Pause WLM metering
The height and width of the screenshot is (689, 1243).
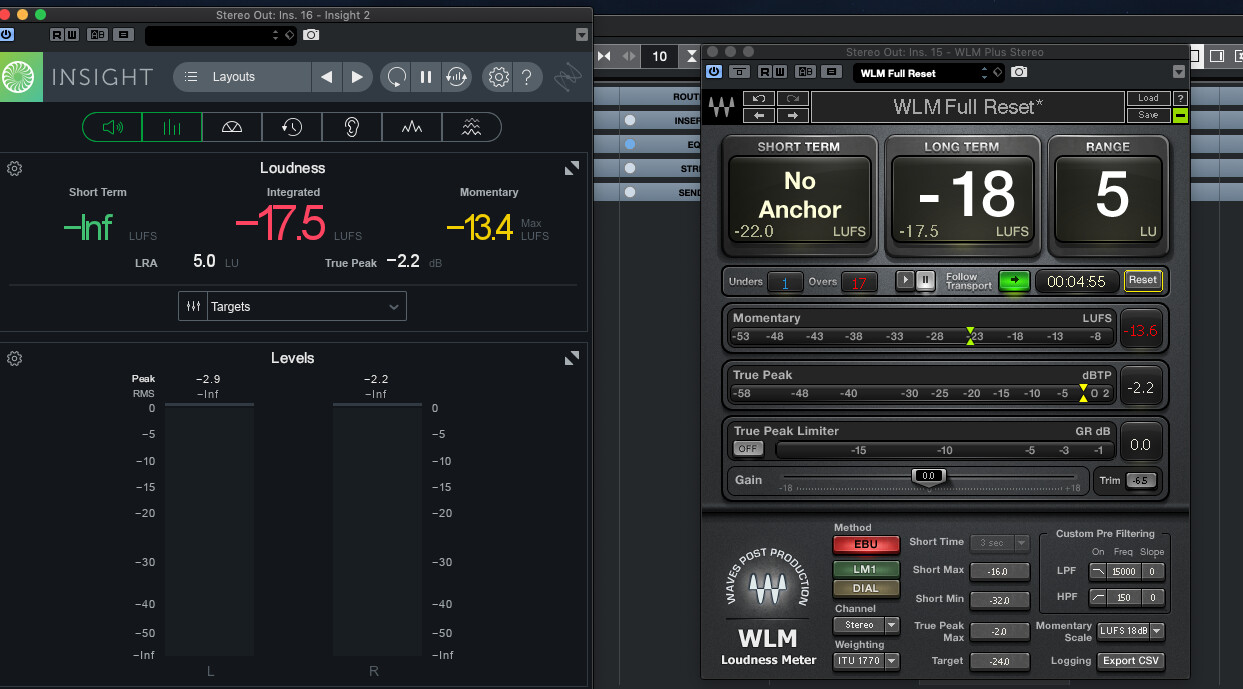click(926, 281)
